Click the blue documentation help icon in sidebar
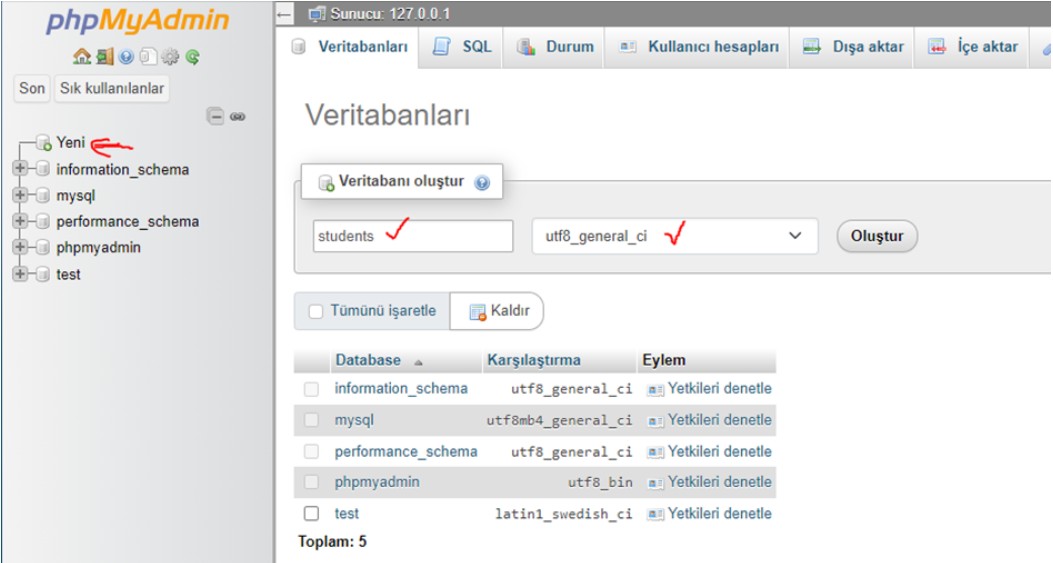This screenshot has height=563, width=1053. tap(126, 58)
